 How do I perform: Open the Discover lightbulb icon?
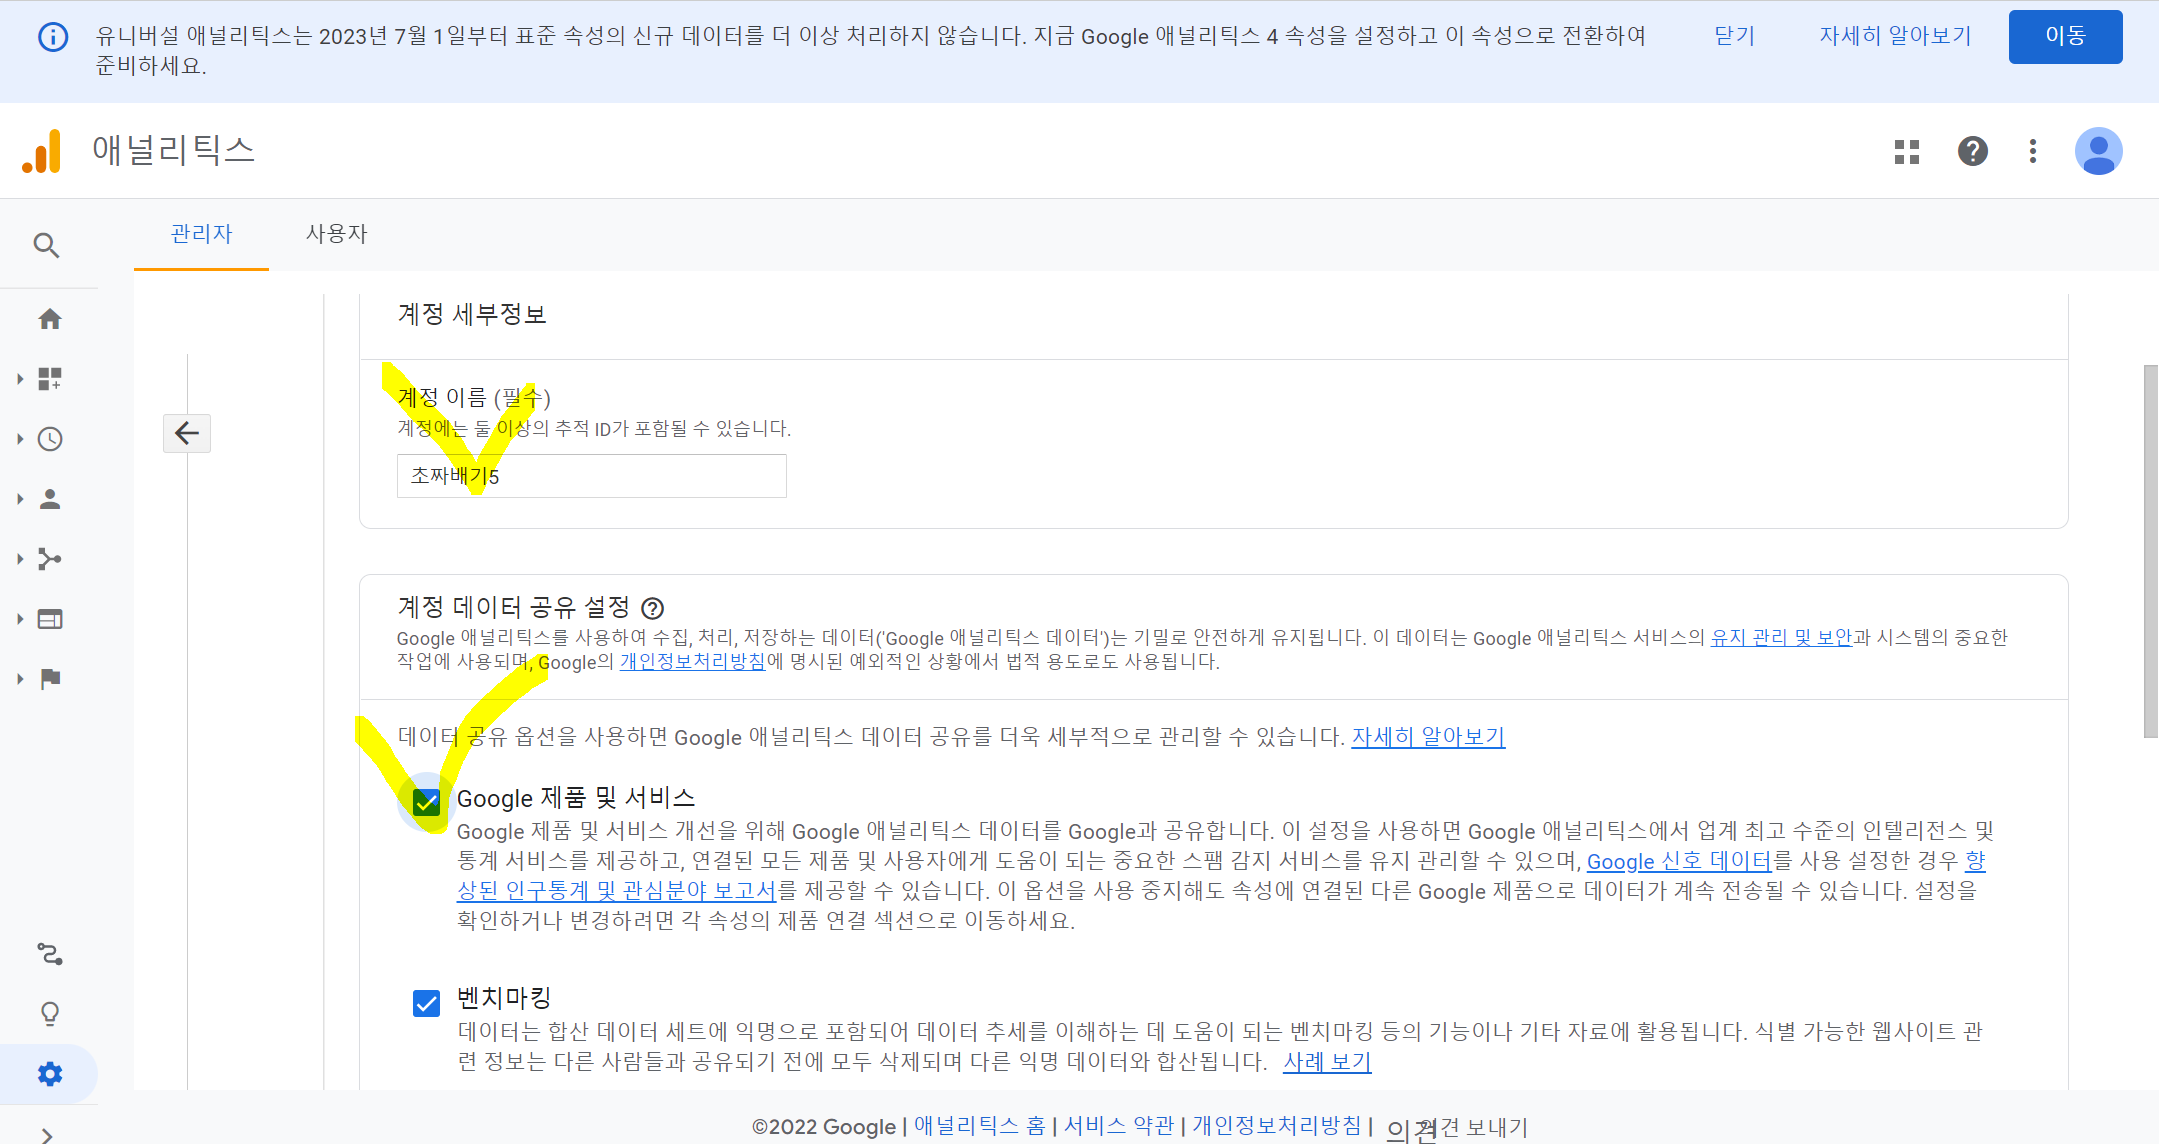[x=50, y=1014]
